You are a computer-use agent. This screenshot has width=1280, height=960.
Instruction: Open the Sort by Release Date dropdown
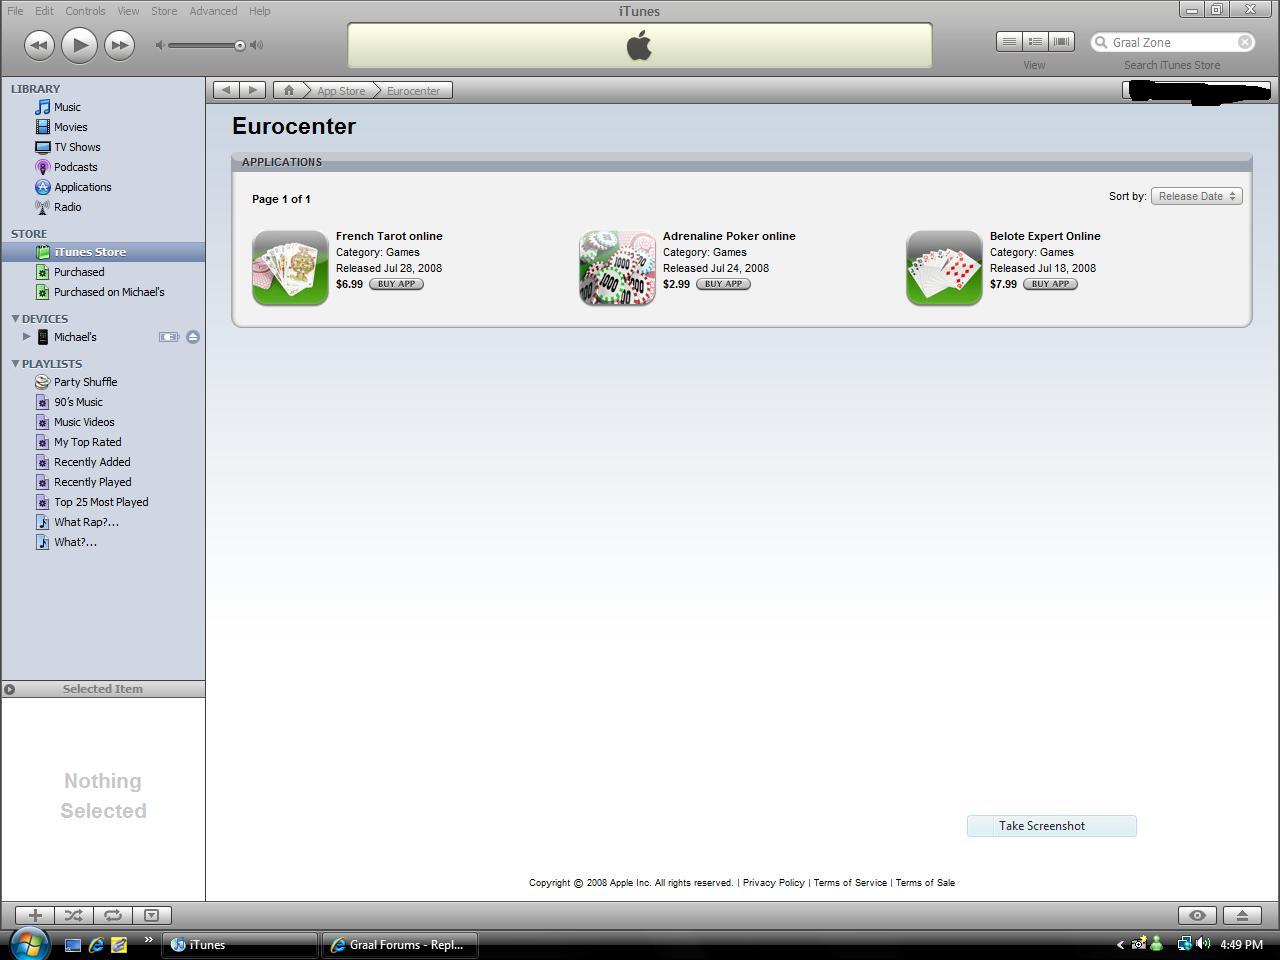[1196, 196]
